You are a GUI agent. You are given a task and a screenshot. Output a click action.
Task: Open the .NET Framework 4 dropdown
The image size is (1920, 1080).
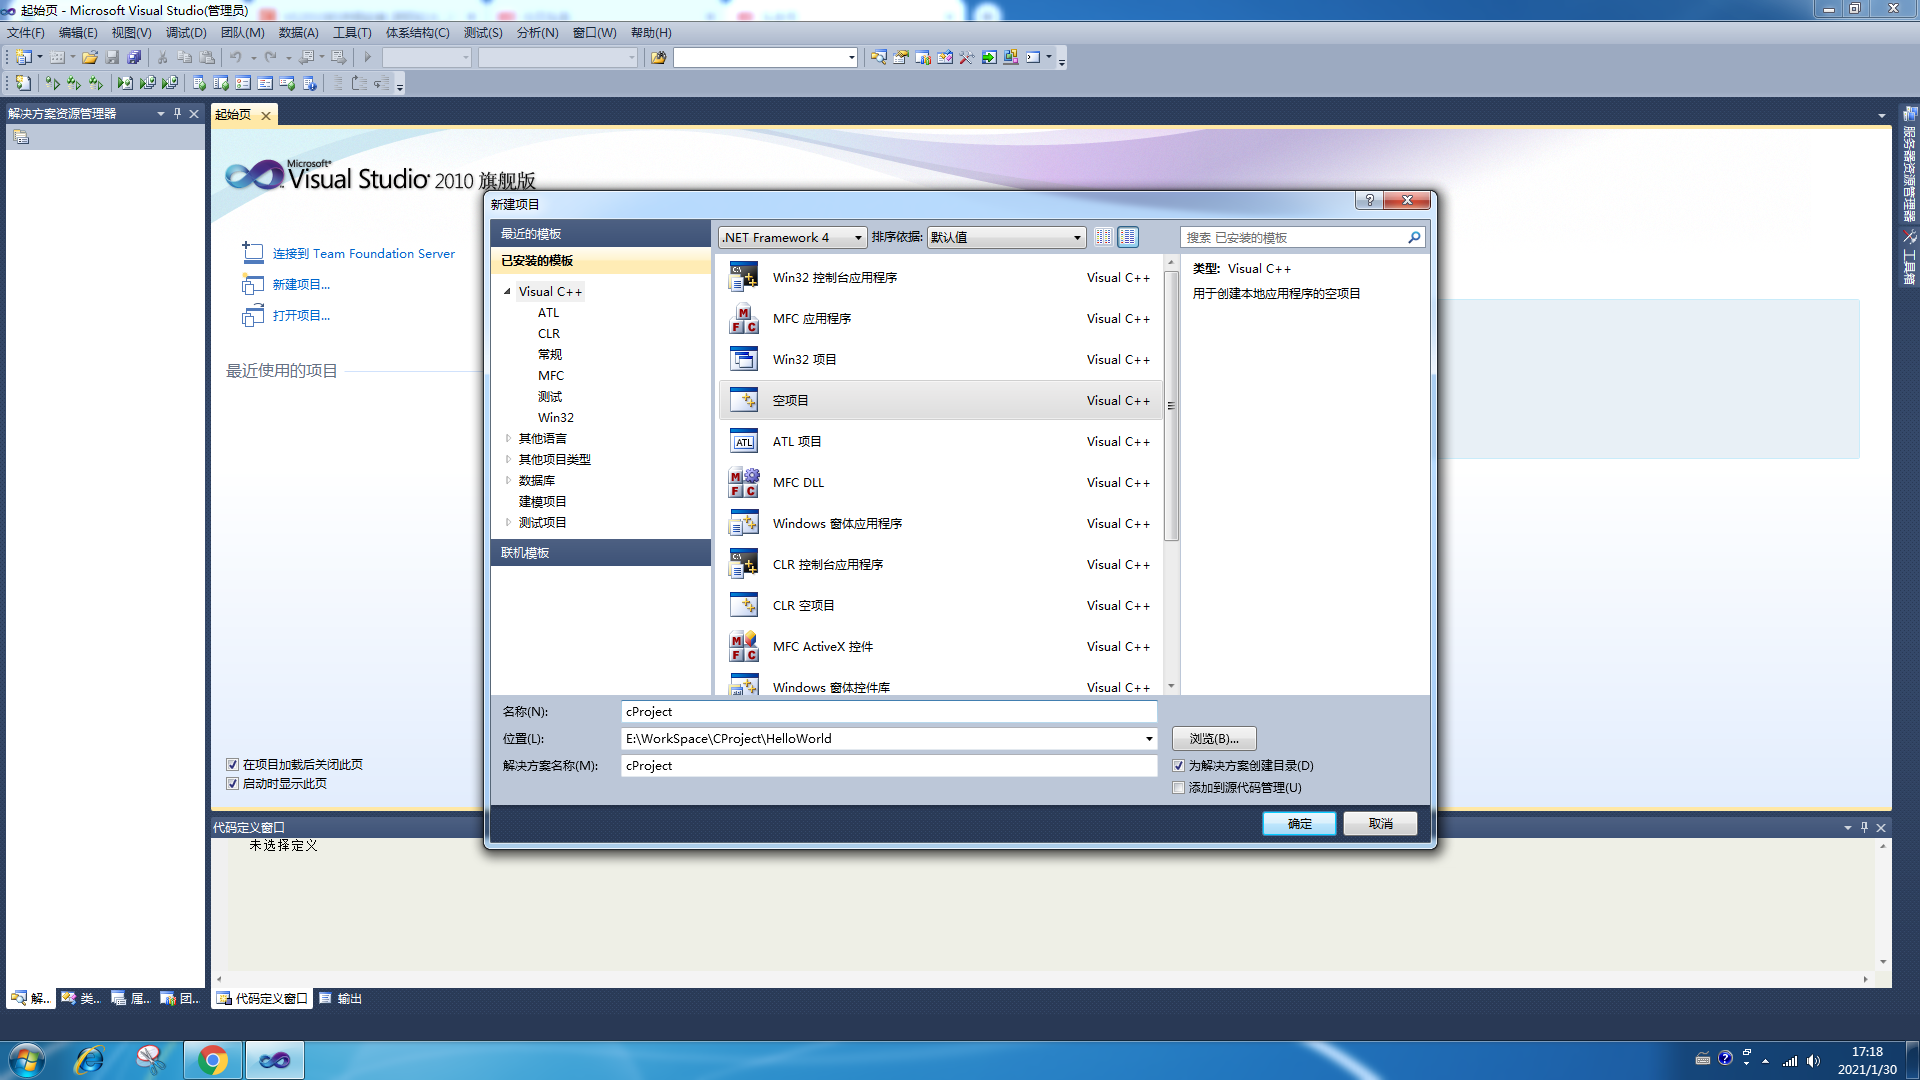tap(792, 238)
